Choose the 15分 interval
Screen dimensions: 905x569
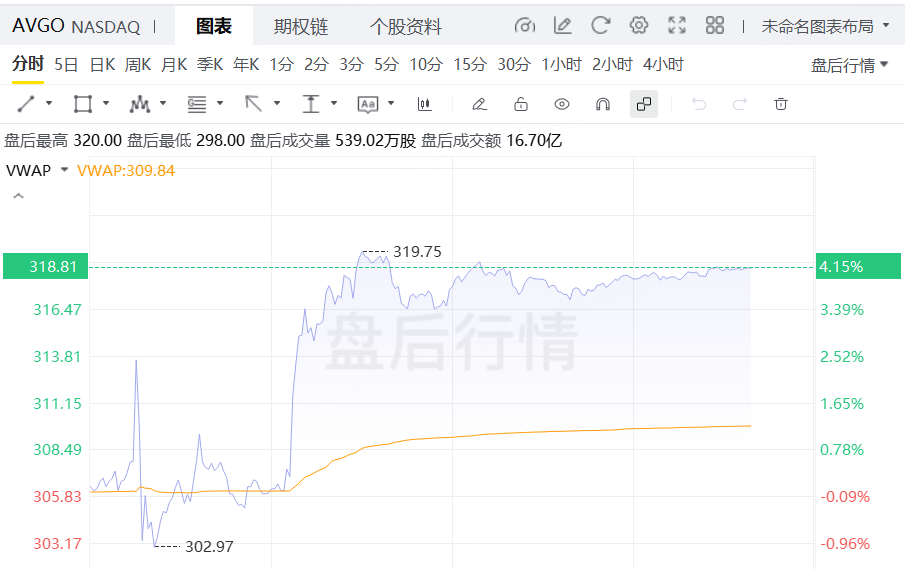469,65
